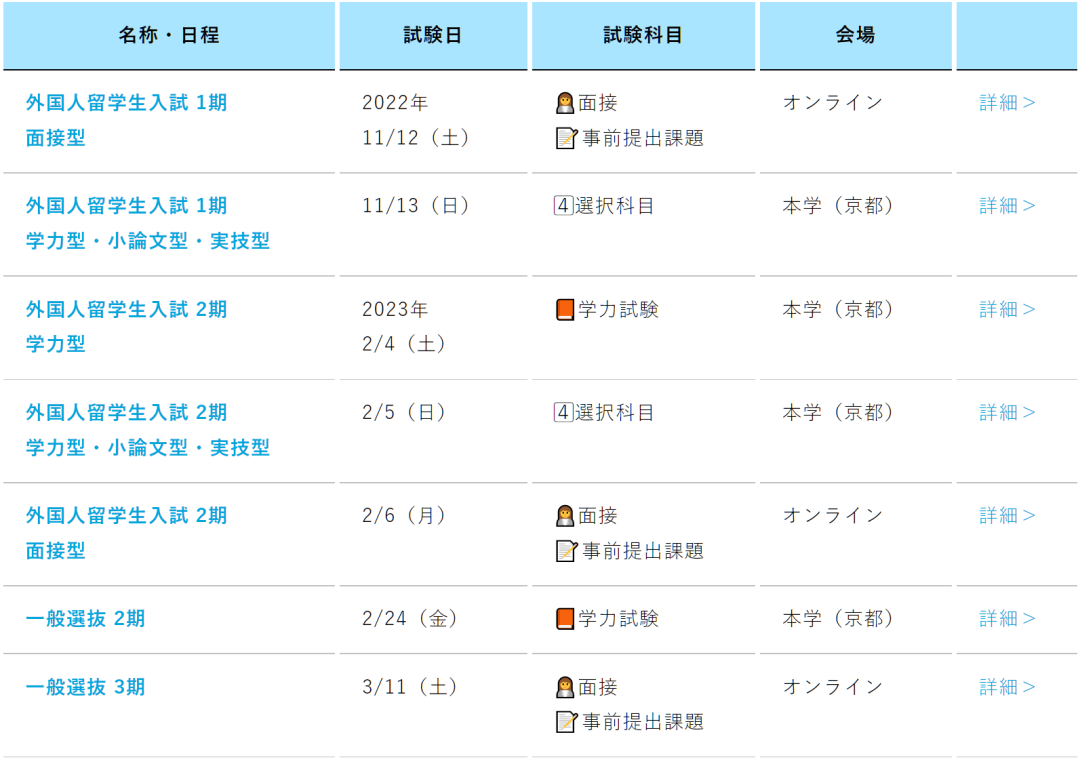Click 詳細 for the 3/11 一般選抜 3期 row
Viewport: 1080px width, 762px height.
coord(1007,687)
